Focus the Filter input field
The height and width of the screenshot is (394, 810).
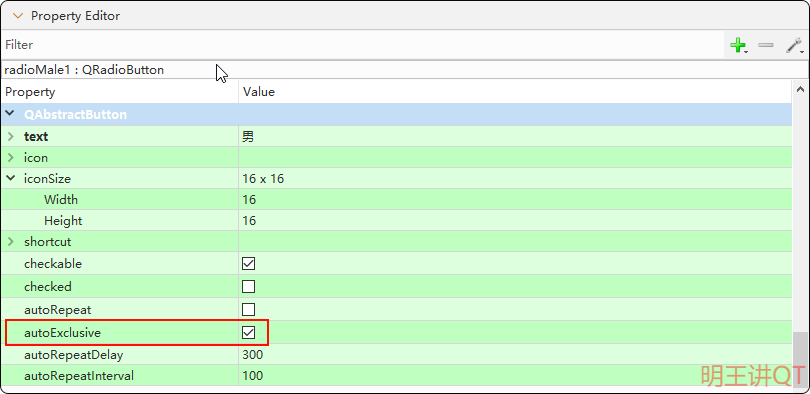point(362,45)
